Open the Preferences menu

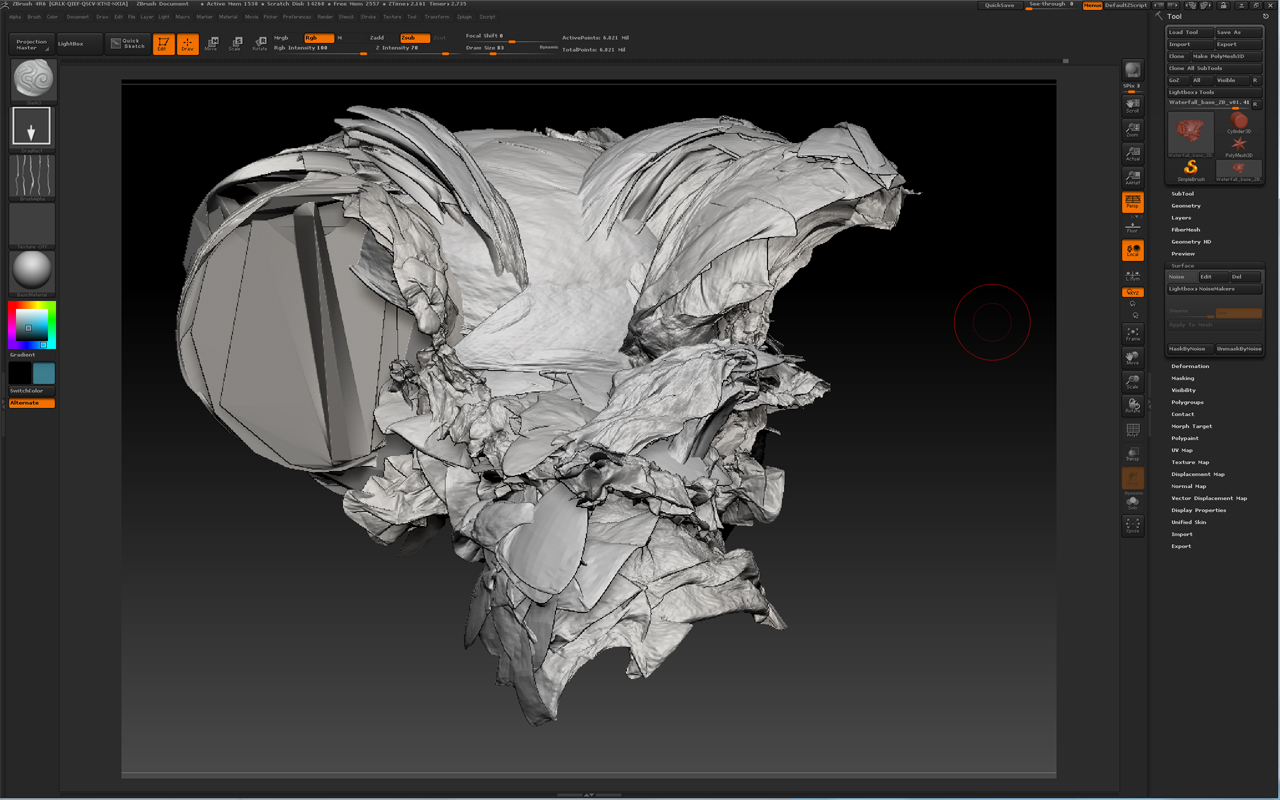click(297, 17)
